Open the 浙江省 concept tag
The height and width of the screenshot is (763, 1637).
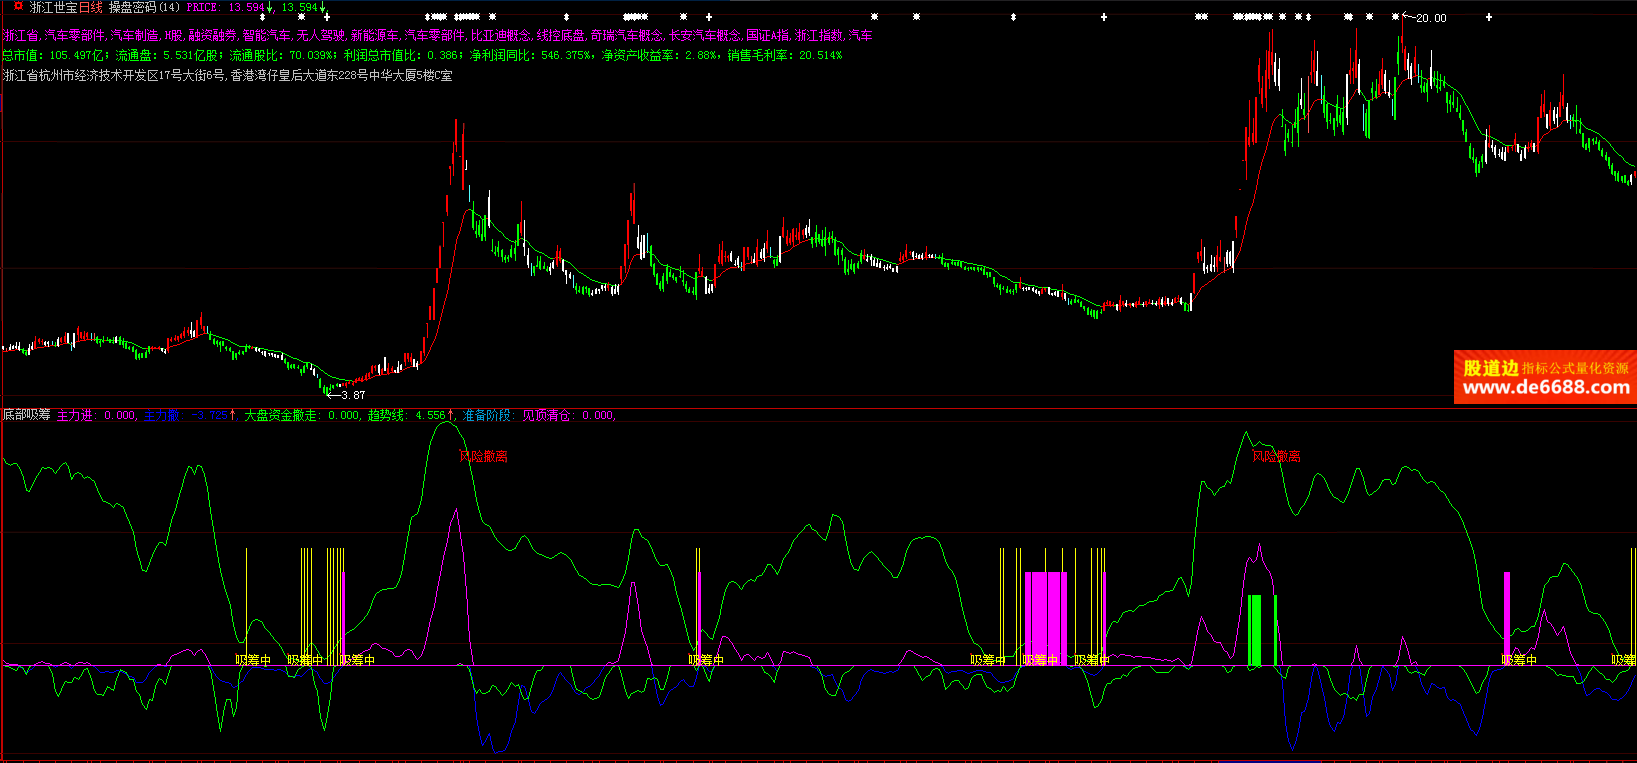coord(20,35)
